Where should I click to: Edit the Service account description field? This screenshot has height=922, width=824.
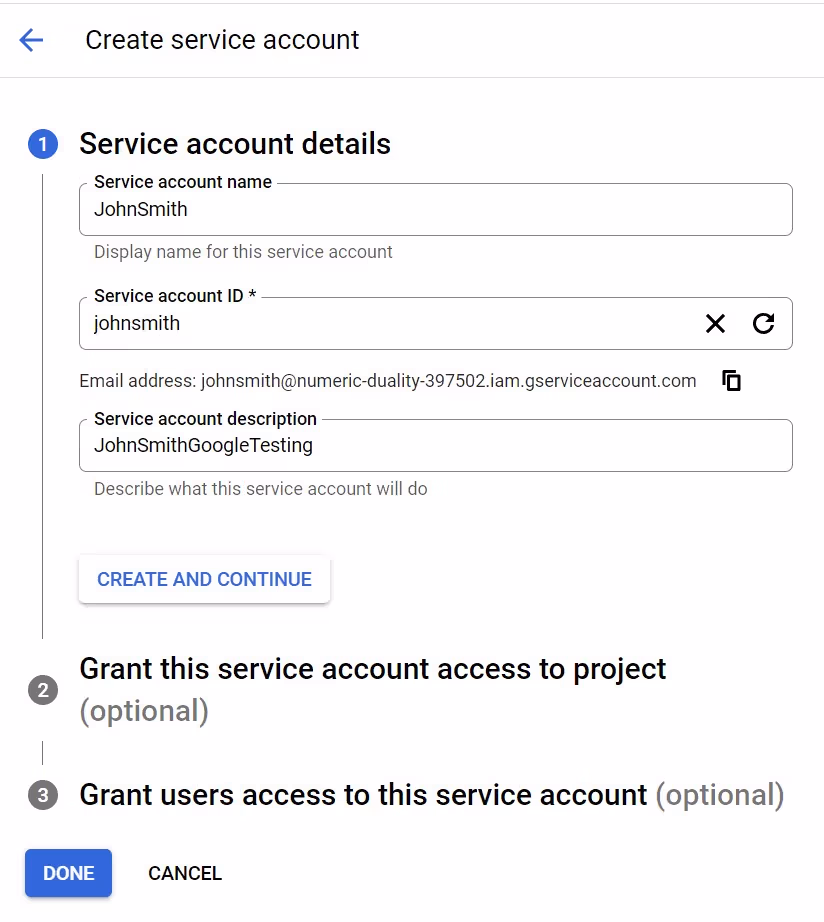coord(435,446)
